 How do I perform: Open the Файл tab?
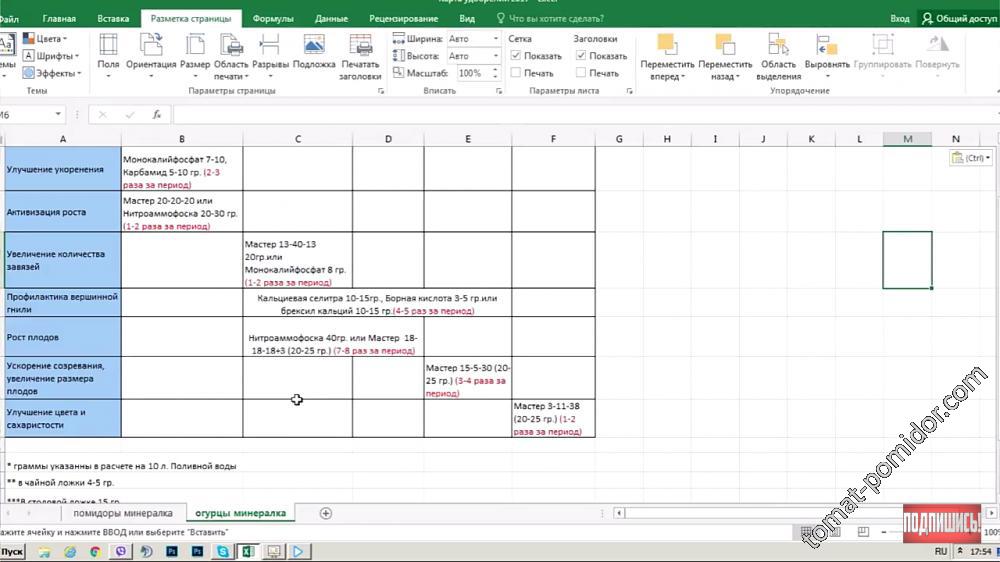click(x=9, y=19)
